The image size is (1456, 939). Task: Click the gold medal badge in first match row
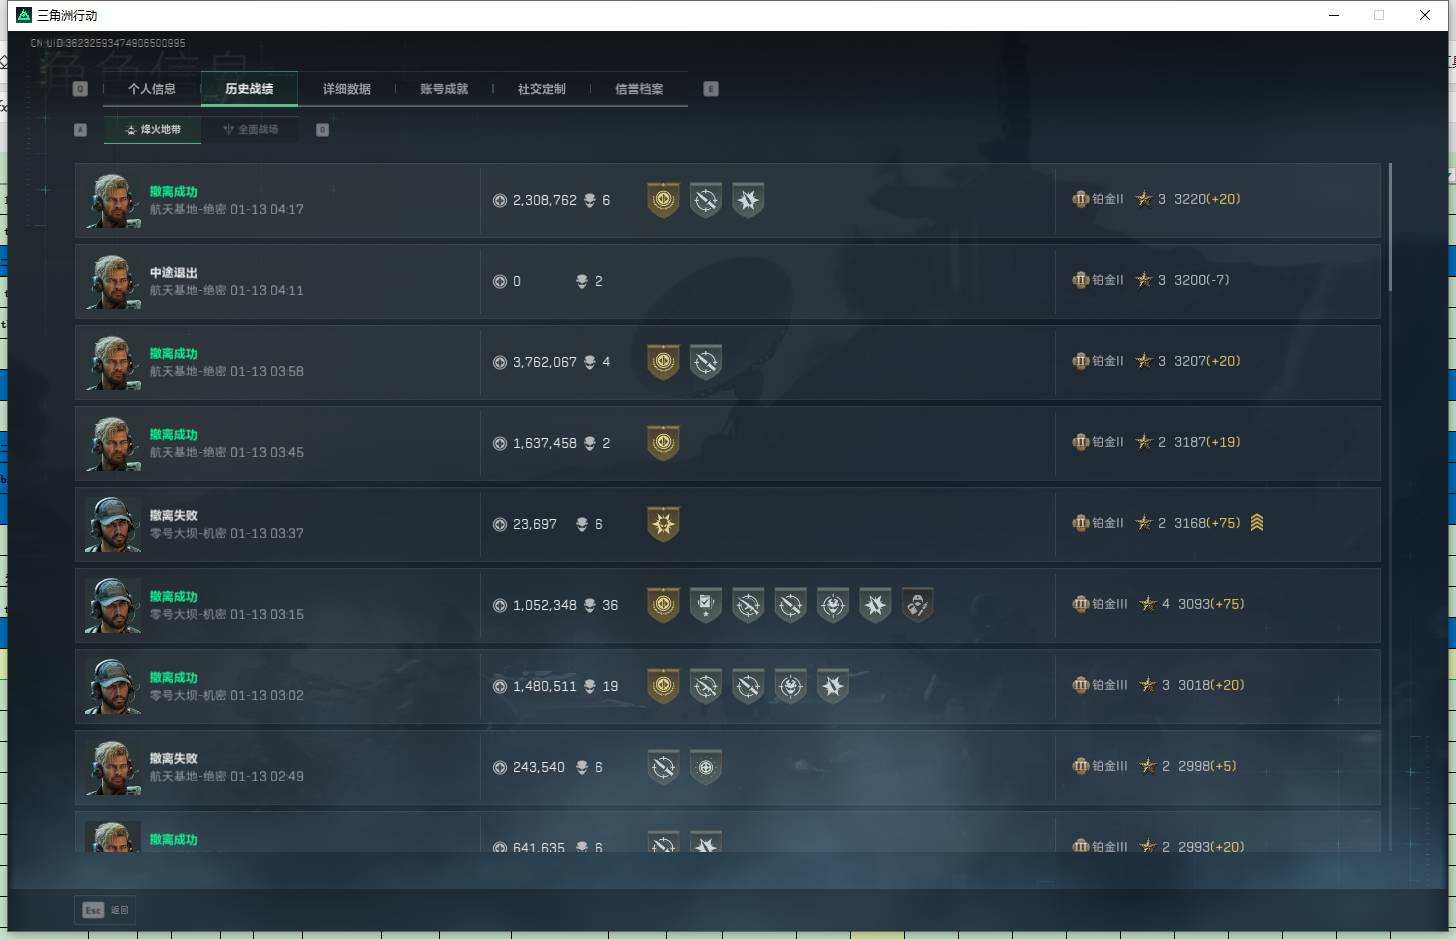click(x=663, y=200)
